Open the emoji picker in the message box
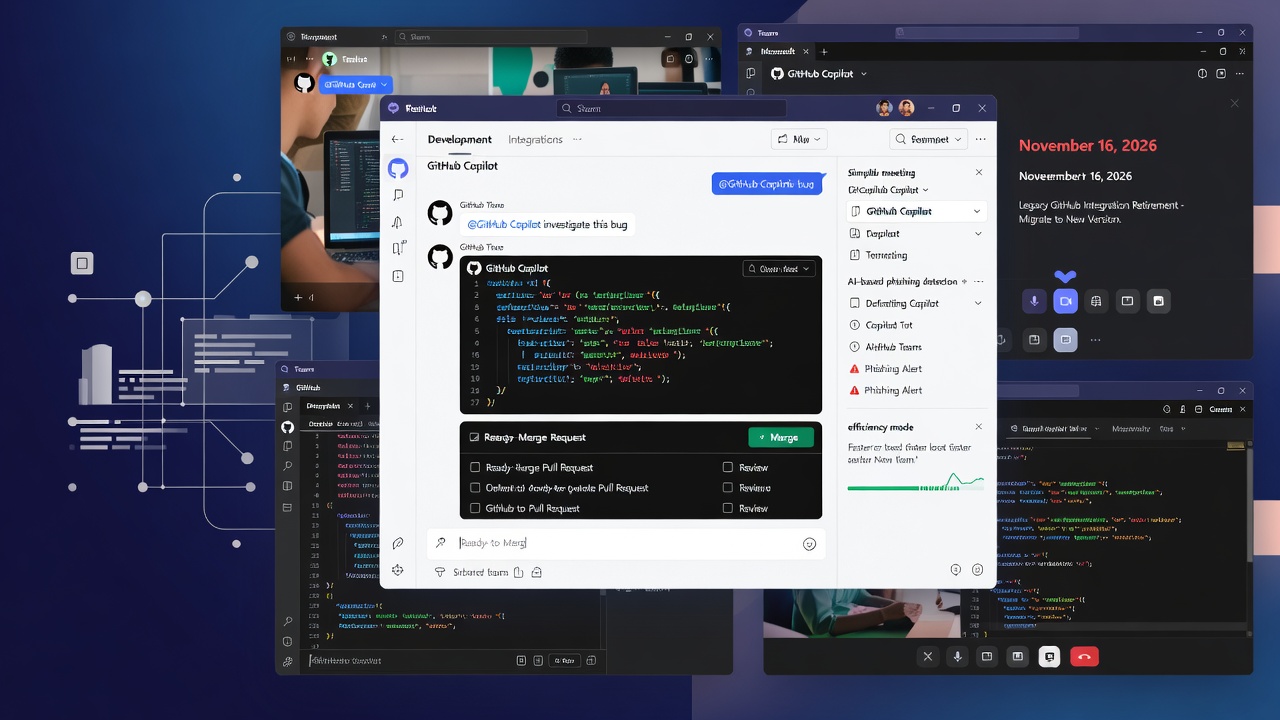 pyautogui.click(x=810, y=544)
